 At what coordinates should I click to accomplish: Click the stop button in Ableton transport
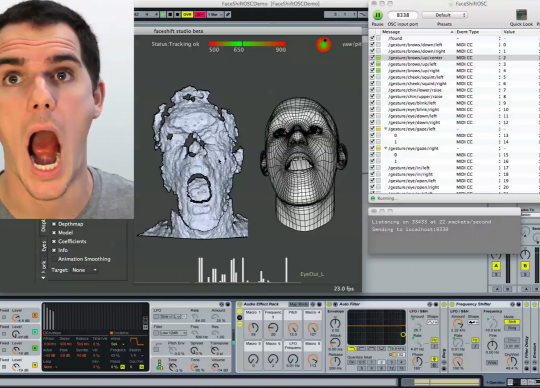pos(170,14)
